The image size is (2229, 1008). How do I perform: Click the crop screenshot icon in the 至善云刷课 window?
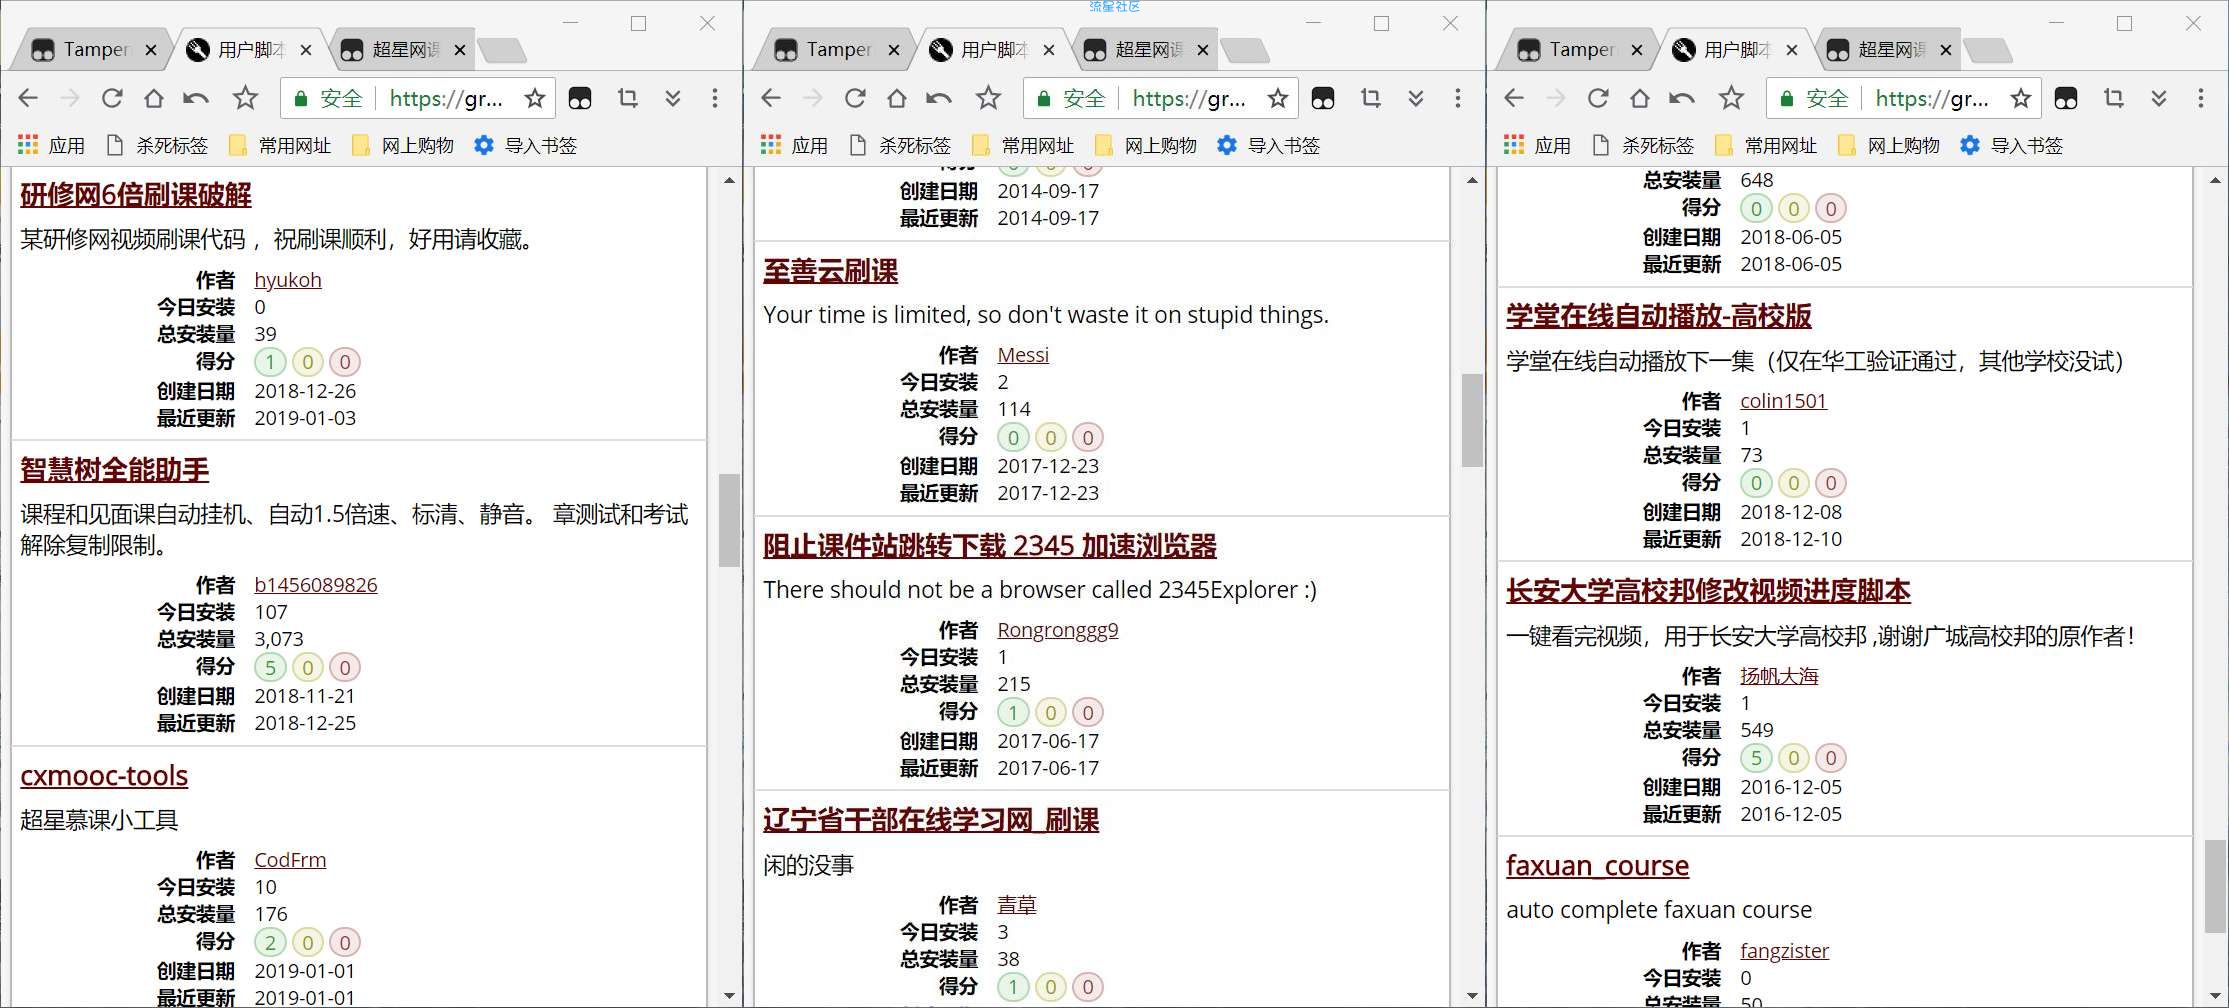1371,98
